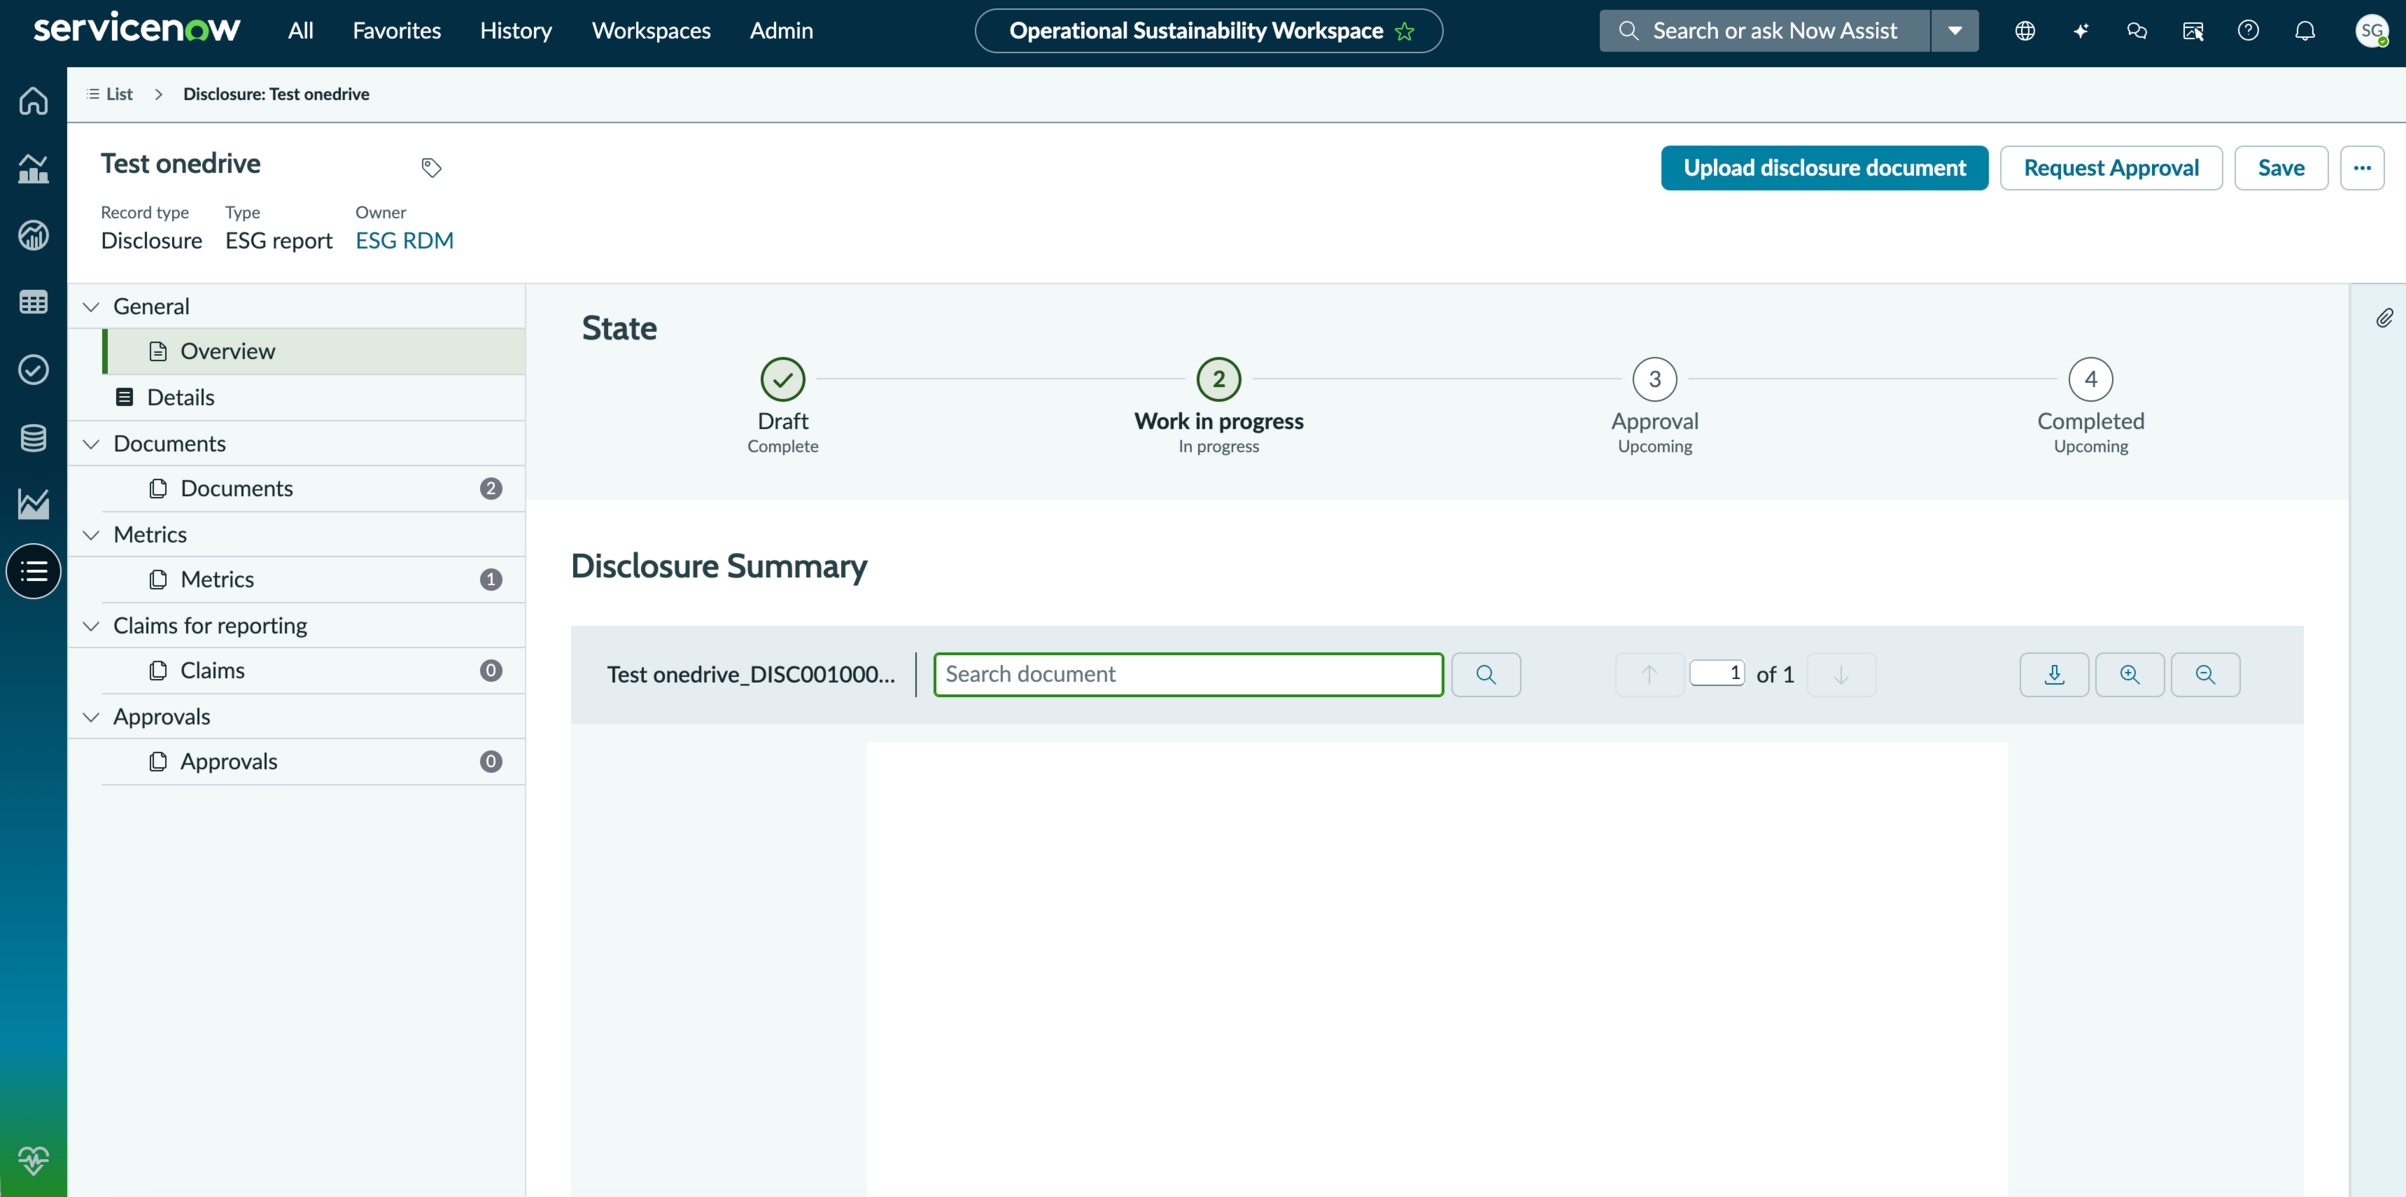Open the Favorites menu
The image size is (2406, 1197).
click(397, 31)
